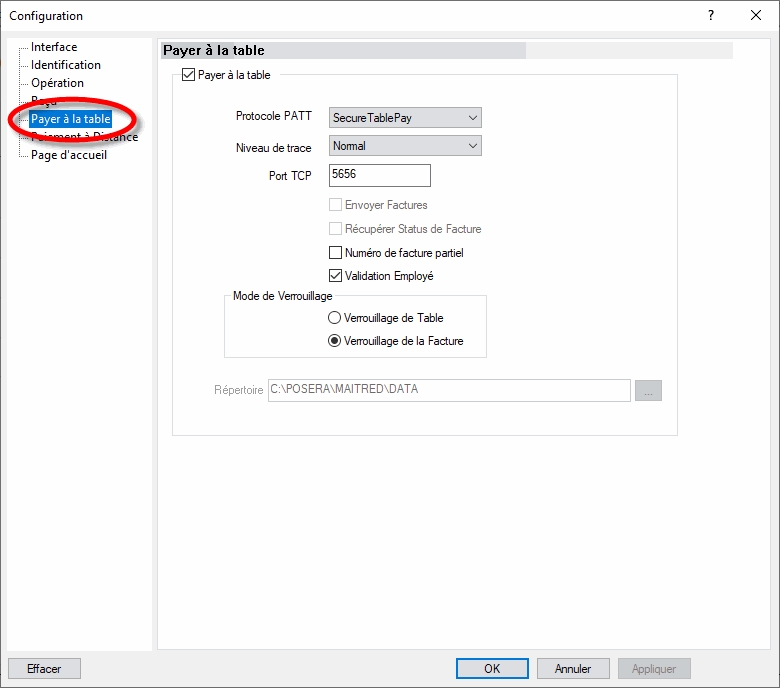Go to Opération in the sidebar

pos(58,83)
